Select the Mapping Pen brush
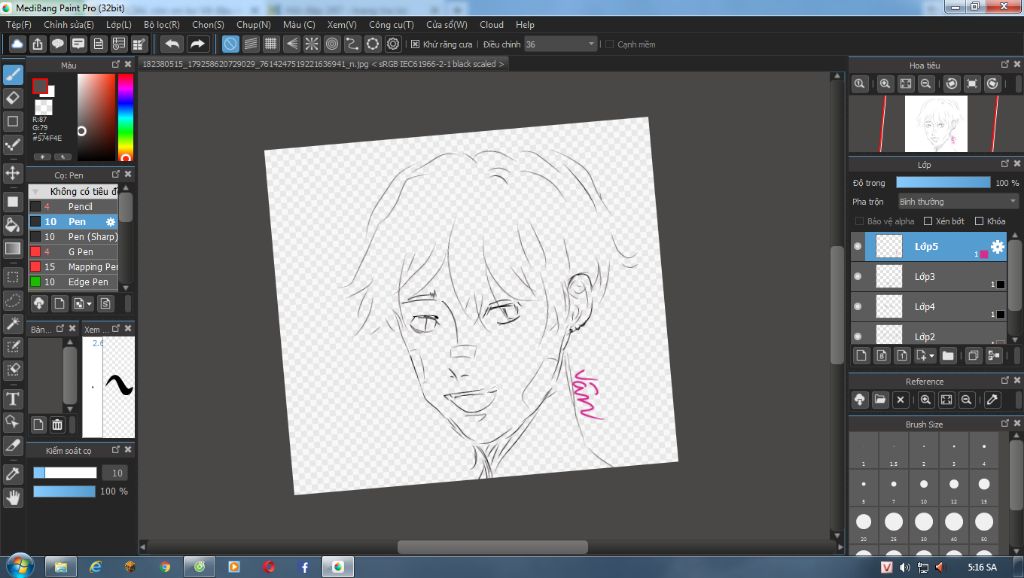Screen dimensions: 1024x578 (x=74, y=266)
